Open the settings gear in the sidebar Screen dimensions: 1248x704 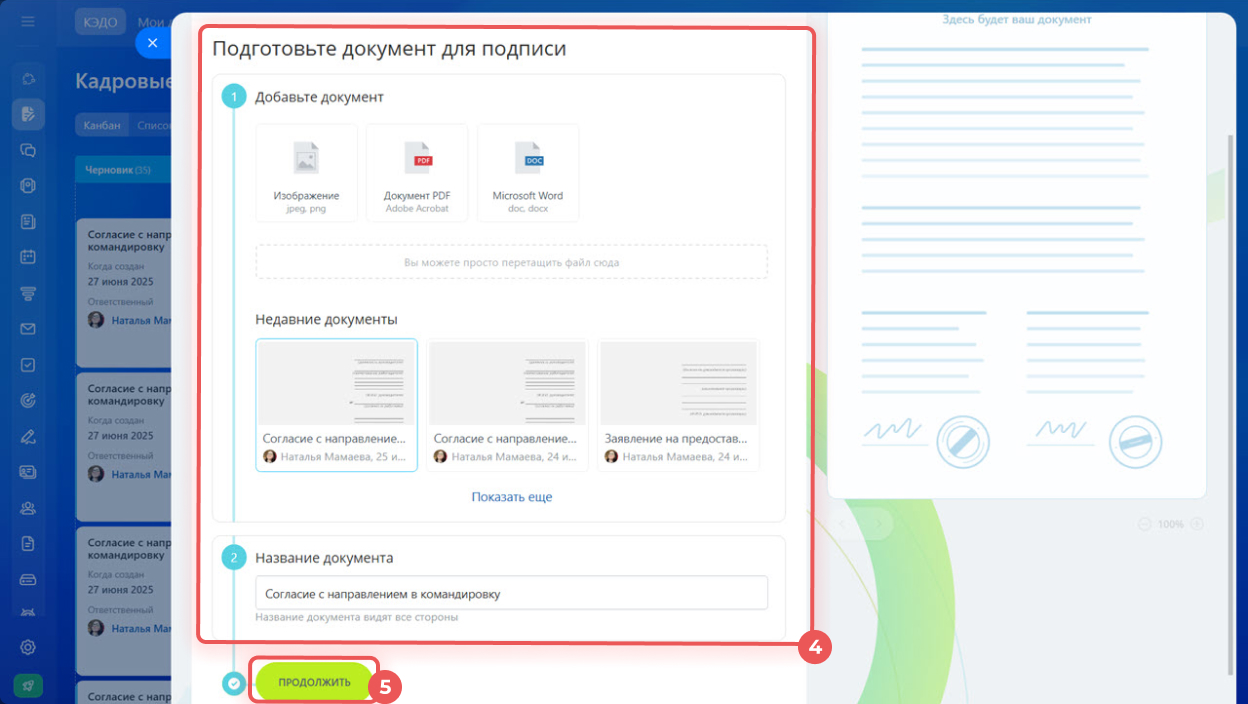pyautogui.click(x=28, y=647)
